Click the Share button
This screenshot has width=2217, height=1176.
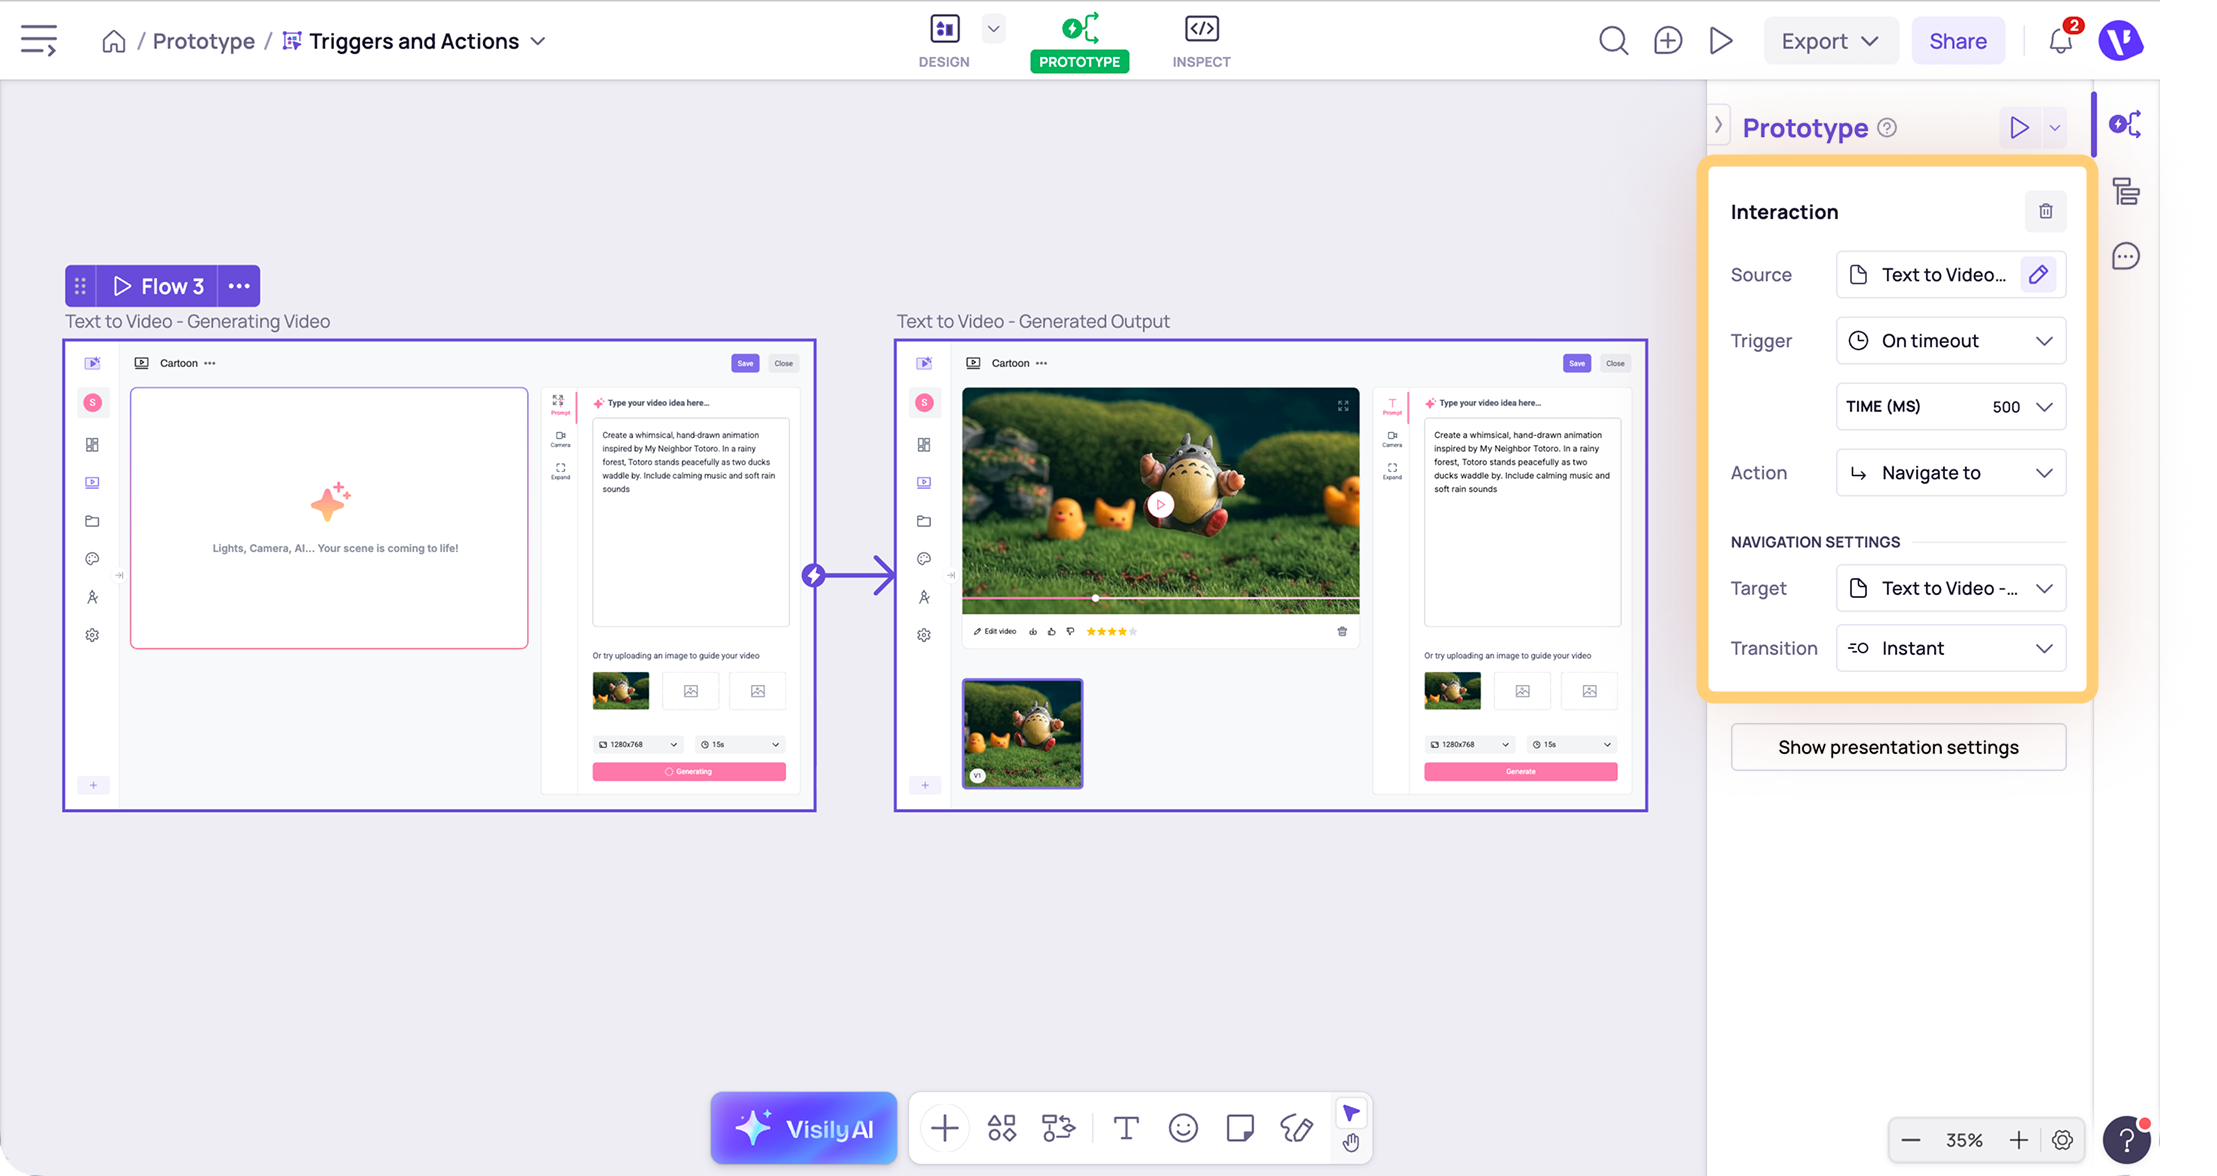click(1958, 41)
